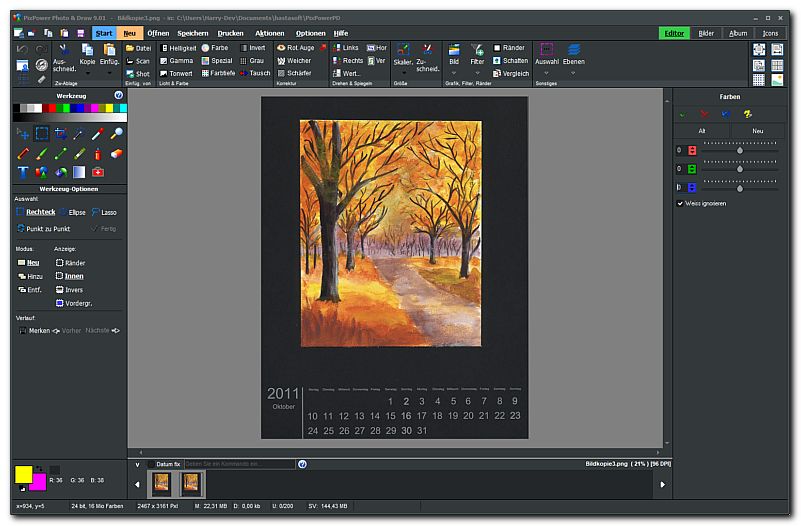Click the Schärfer button
This screenshot has width=801, height=526.
coord(294,73)
